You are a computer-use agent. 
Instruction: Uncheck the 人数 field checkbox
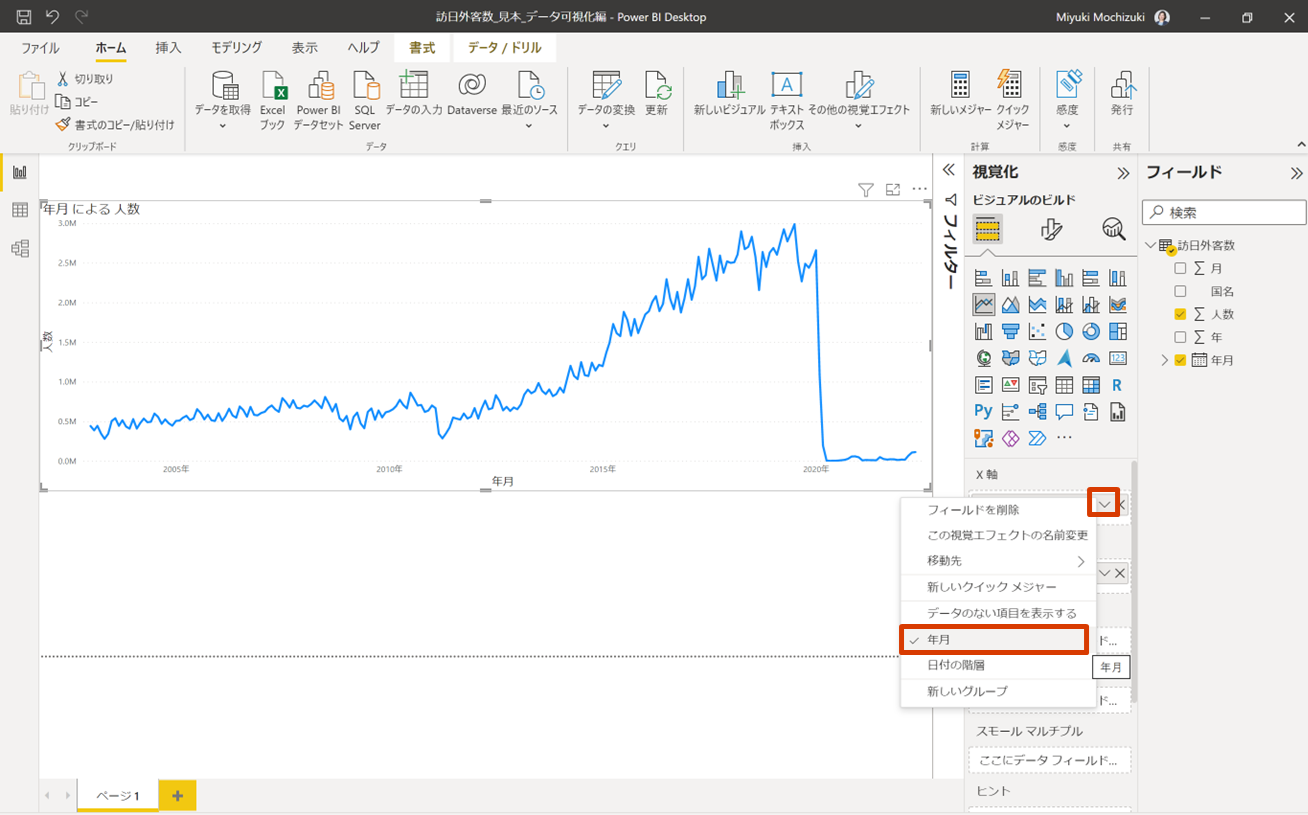point(1180,314)
